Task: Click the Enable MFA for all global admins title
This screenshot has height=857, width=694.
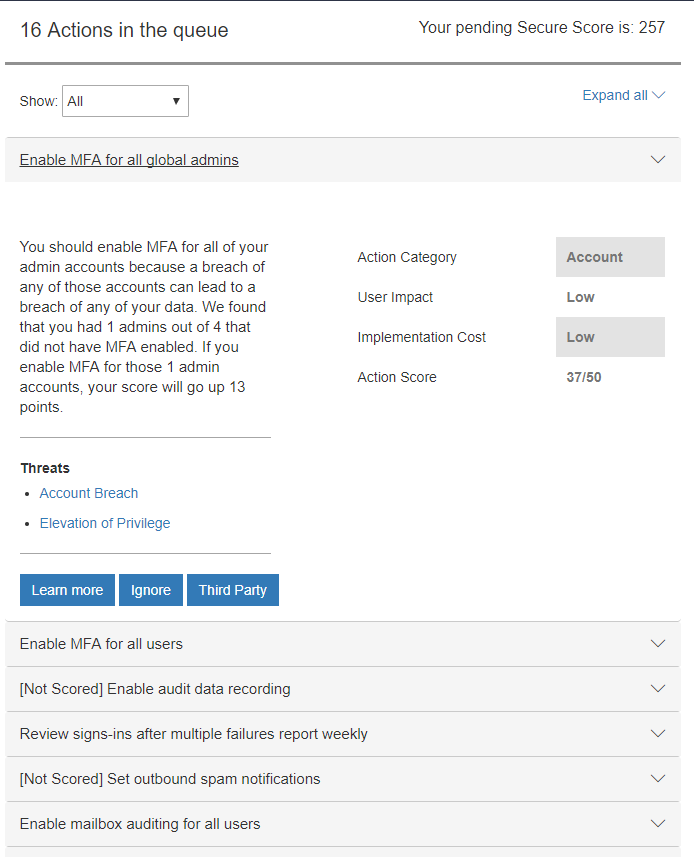Action: click(x=129, y=160)
